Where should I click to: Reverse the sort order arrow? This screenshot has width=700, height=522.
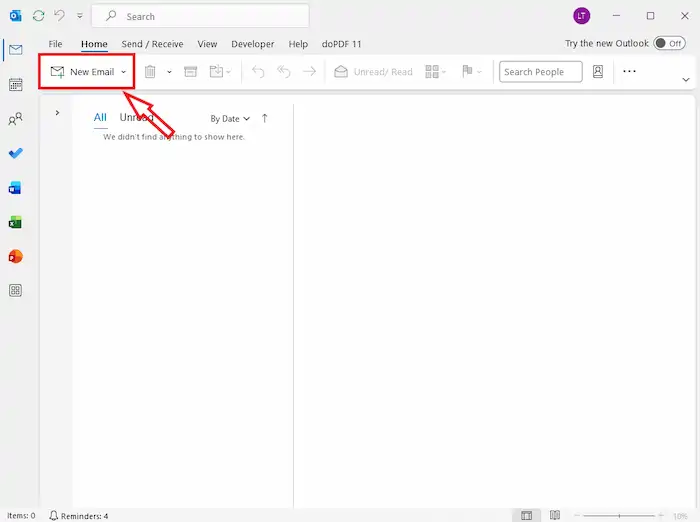(x=265, y=118)
